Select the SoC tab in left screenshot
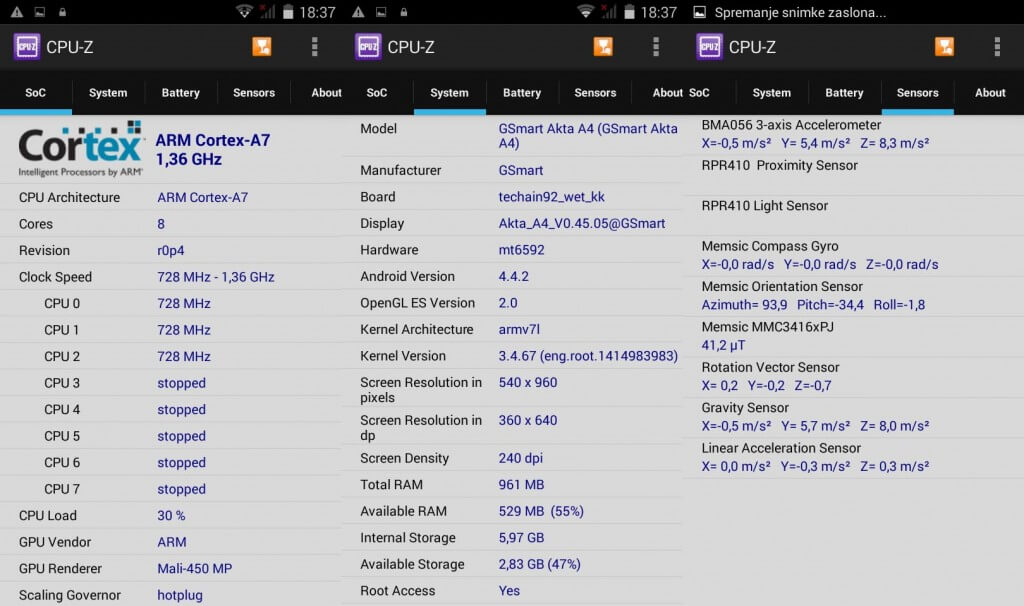Image resolution: width=1024 pixels, height=606 pixels. tap(35, 93)
